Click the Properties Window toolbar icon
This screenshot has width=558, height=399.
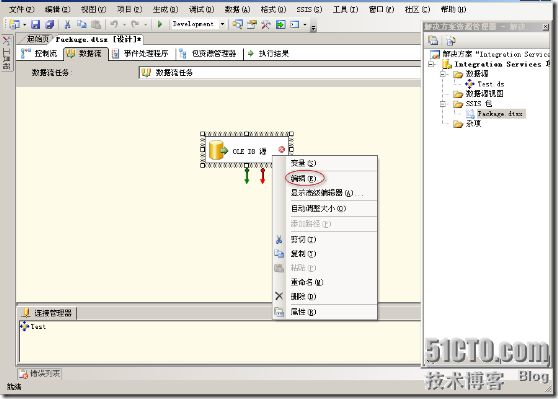[252, 24]
